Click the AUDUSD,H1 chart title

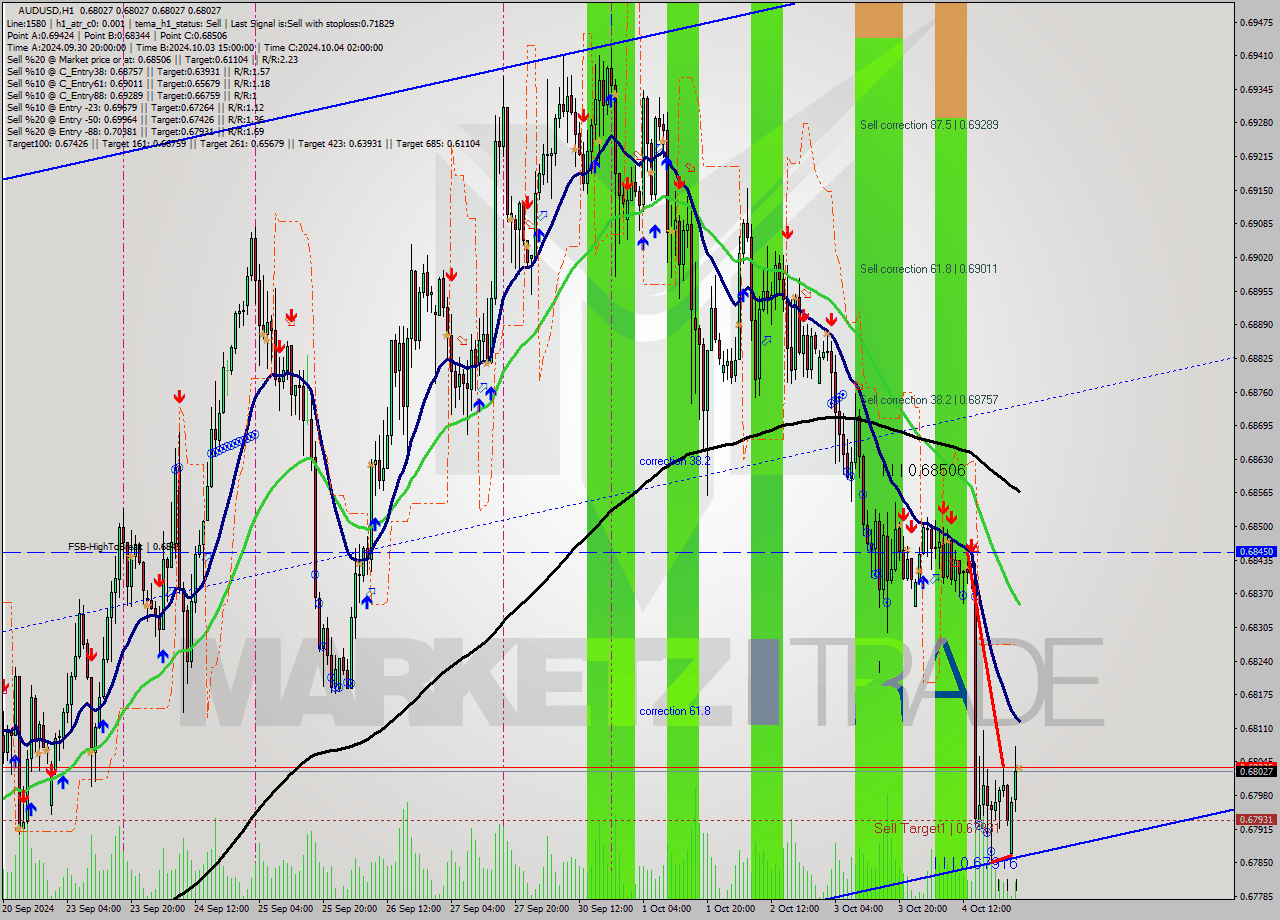tap(45, 10)
